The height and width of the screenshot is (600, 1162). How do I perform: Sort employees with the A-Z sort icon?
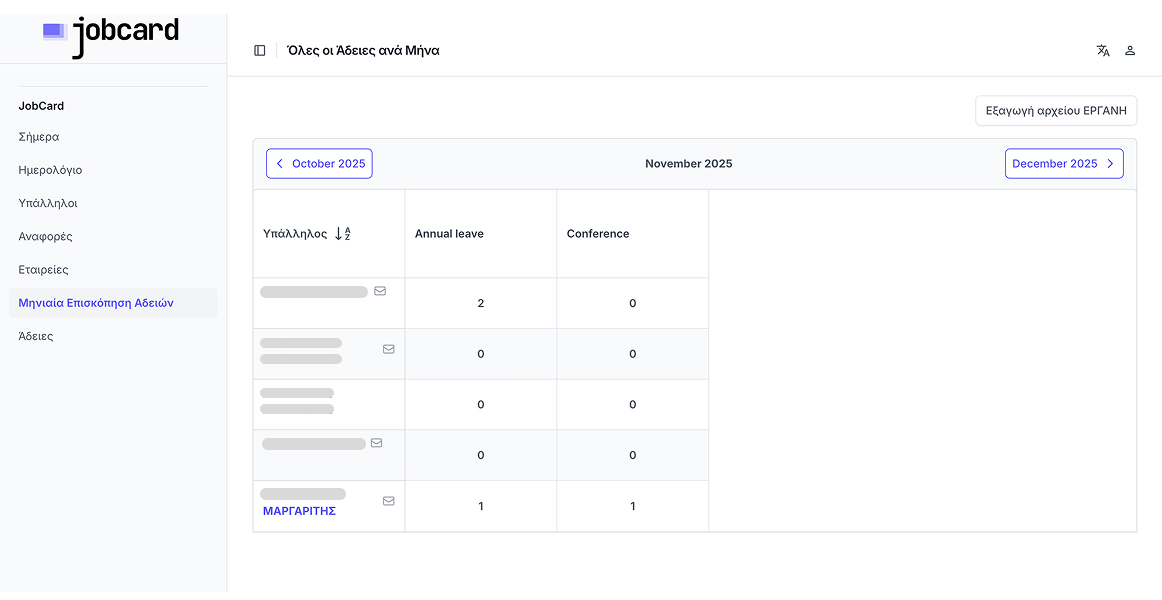(342, 234)
